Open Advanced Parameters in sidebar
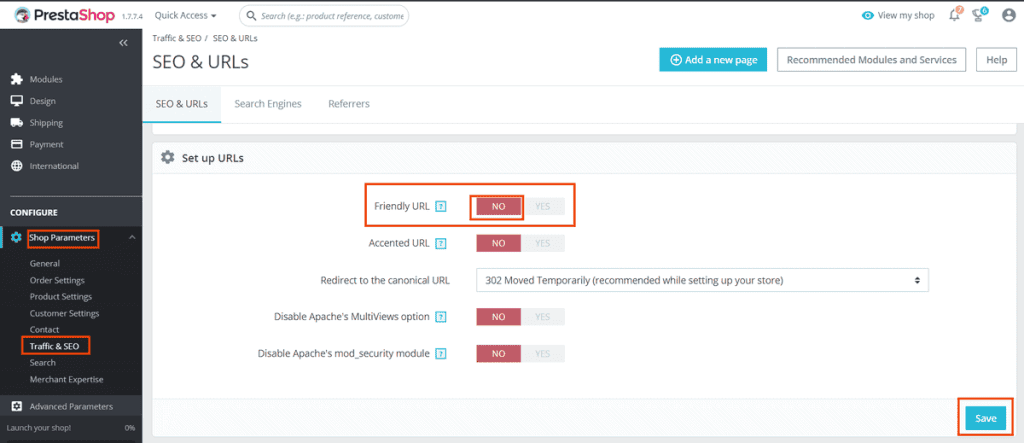Viewport: 1024px width, 443px height. coord(71,406)
